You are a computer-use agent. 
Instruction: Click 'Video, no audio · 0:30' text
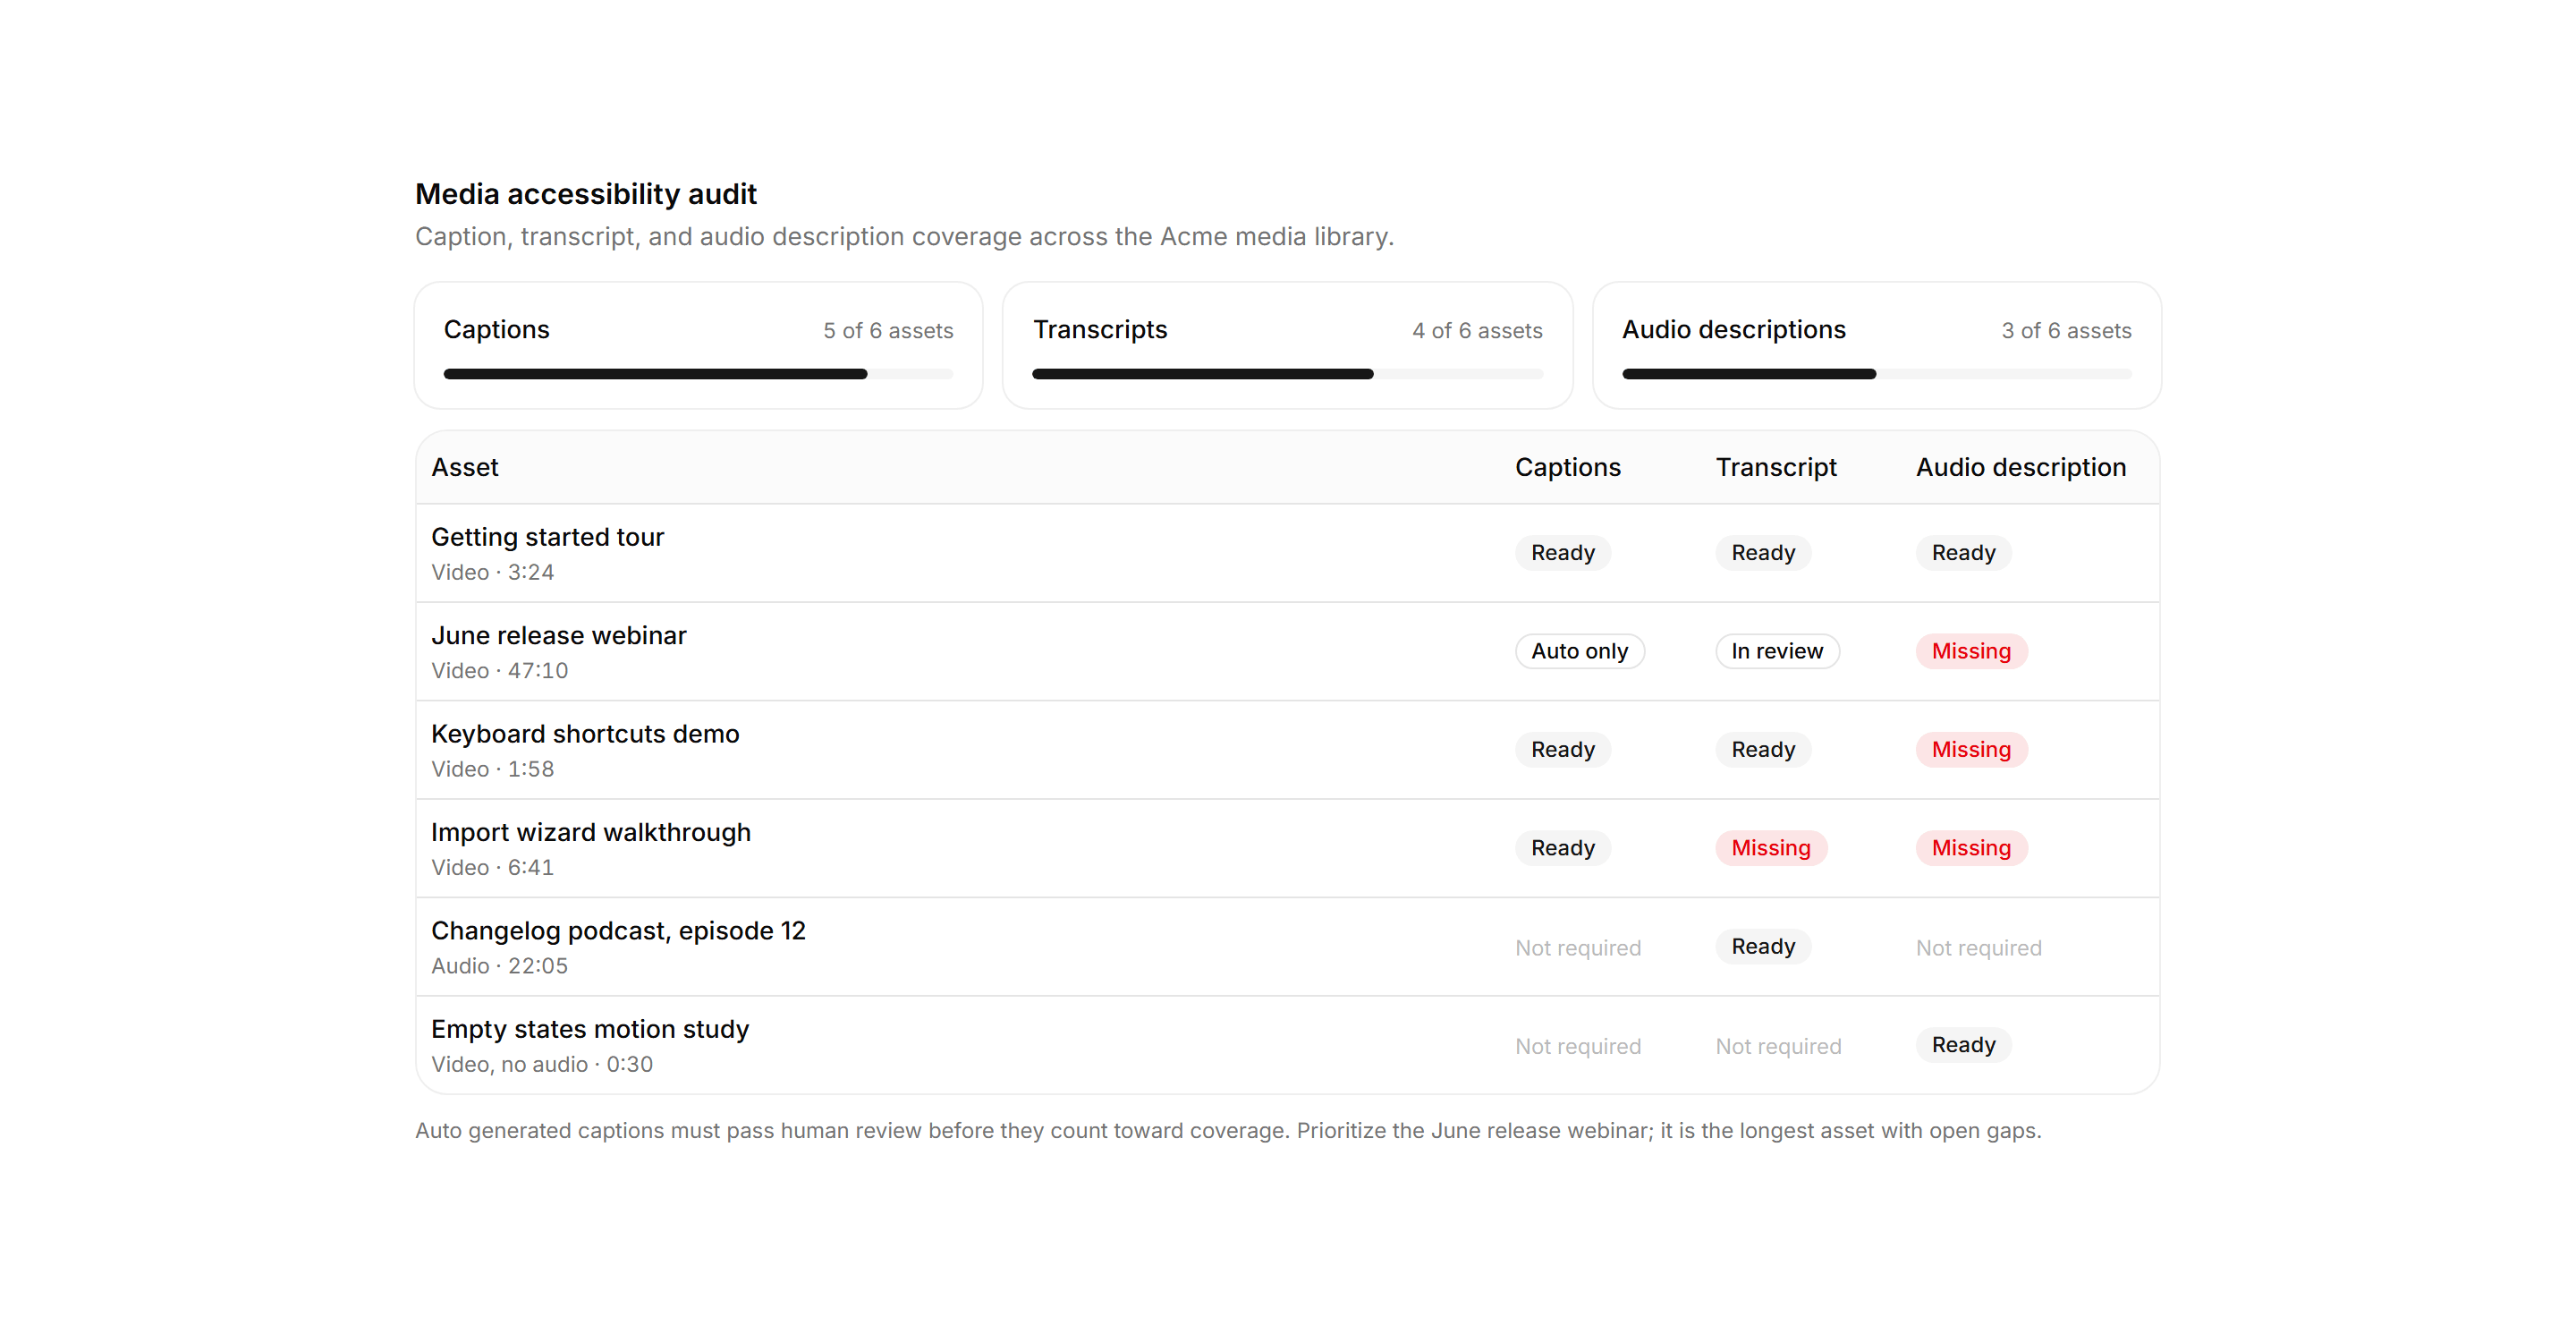point(542,1064)
